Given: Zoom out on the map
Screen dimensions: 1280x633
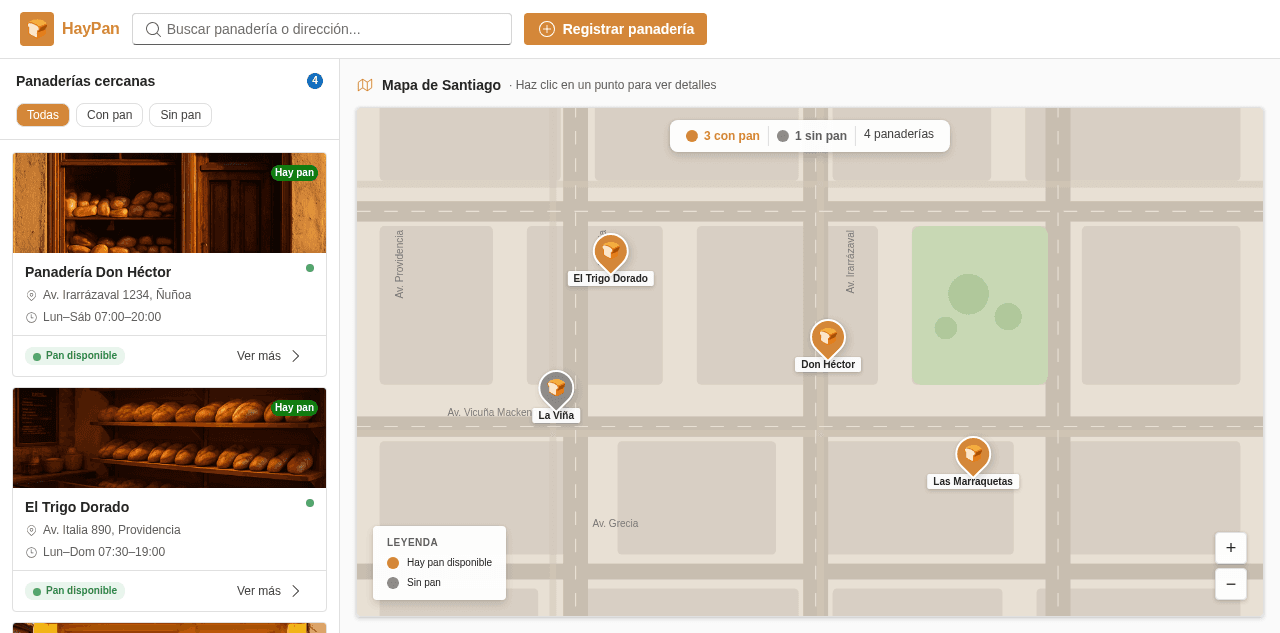Looking at the screenshot, I should (x=1231, y=584).
